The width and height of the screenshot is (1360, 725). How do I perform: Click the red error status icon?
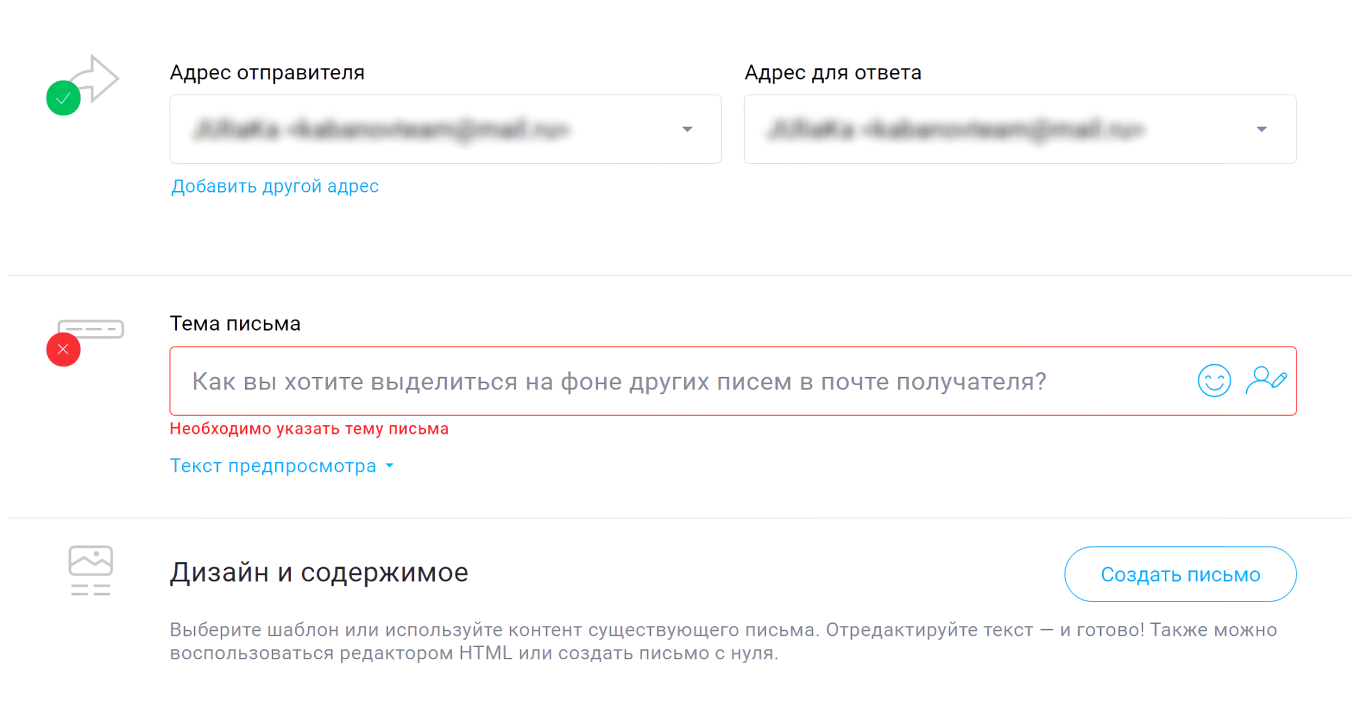click(63, 349)
